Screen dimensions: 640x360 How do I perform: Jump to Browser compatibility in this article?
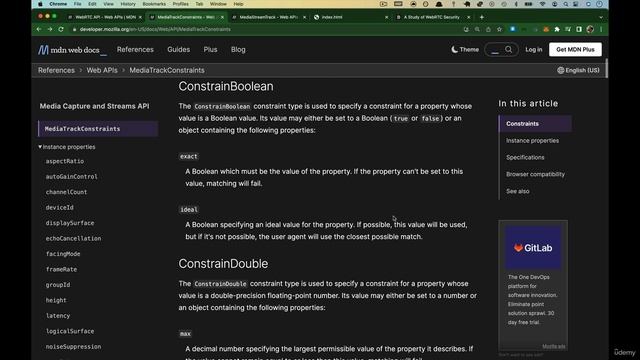coord(535,174)
